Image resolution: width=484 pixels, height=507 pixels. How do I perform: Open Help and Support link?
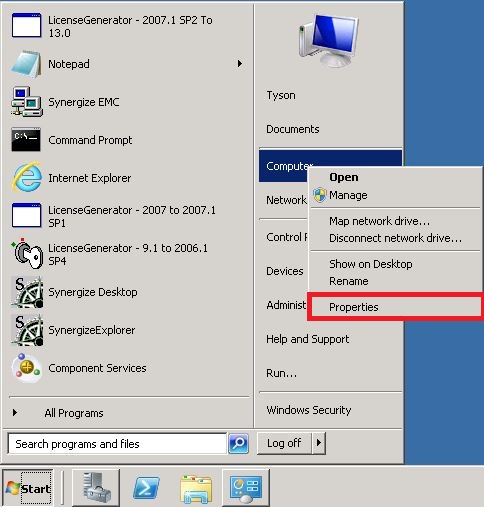click(308, 339)
